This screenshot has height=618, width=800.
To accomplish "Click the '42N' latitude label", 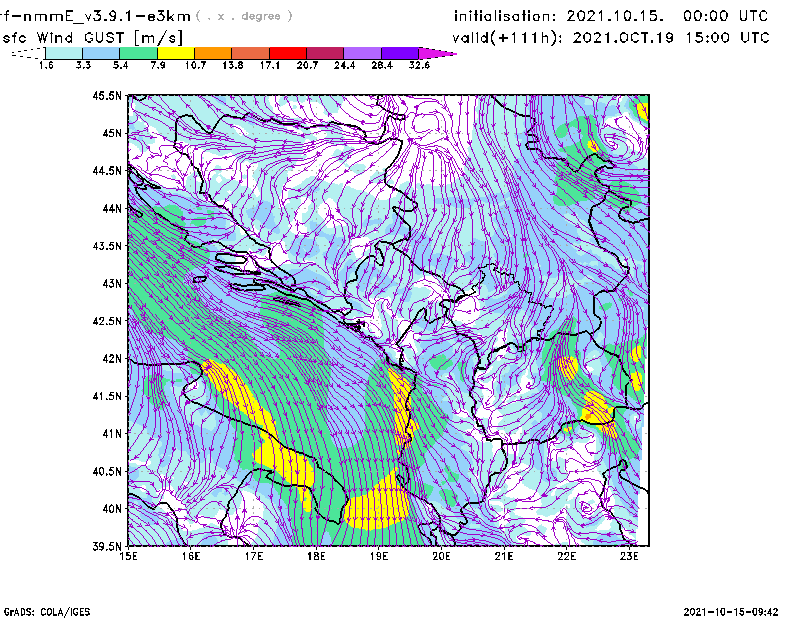I will (112, 359).
